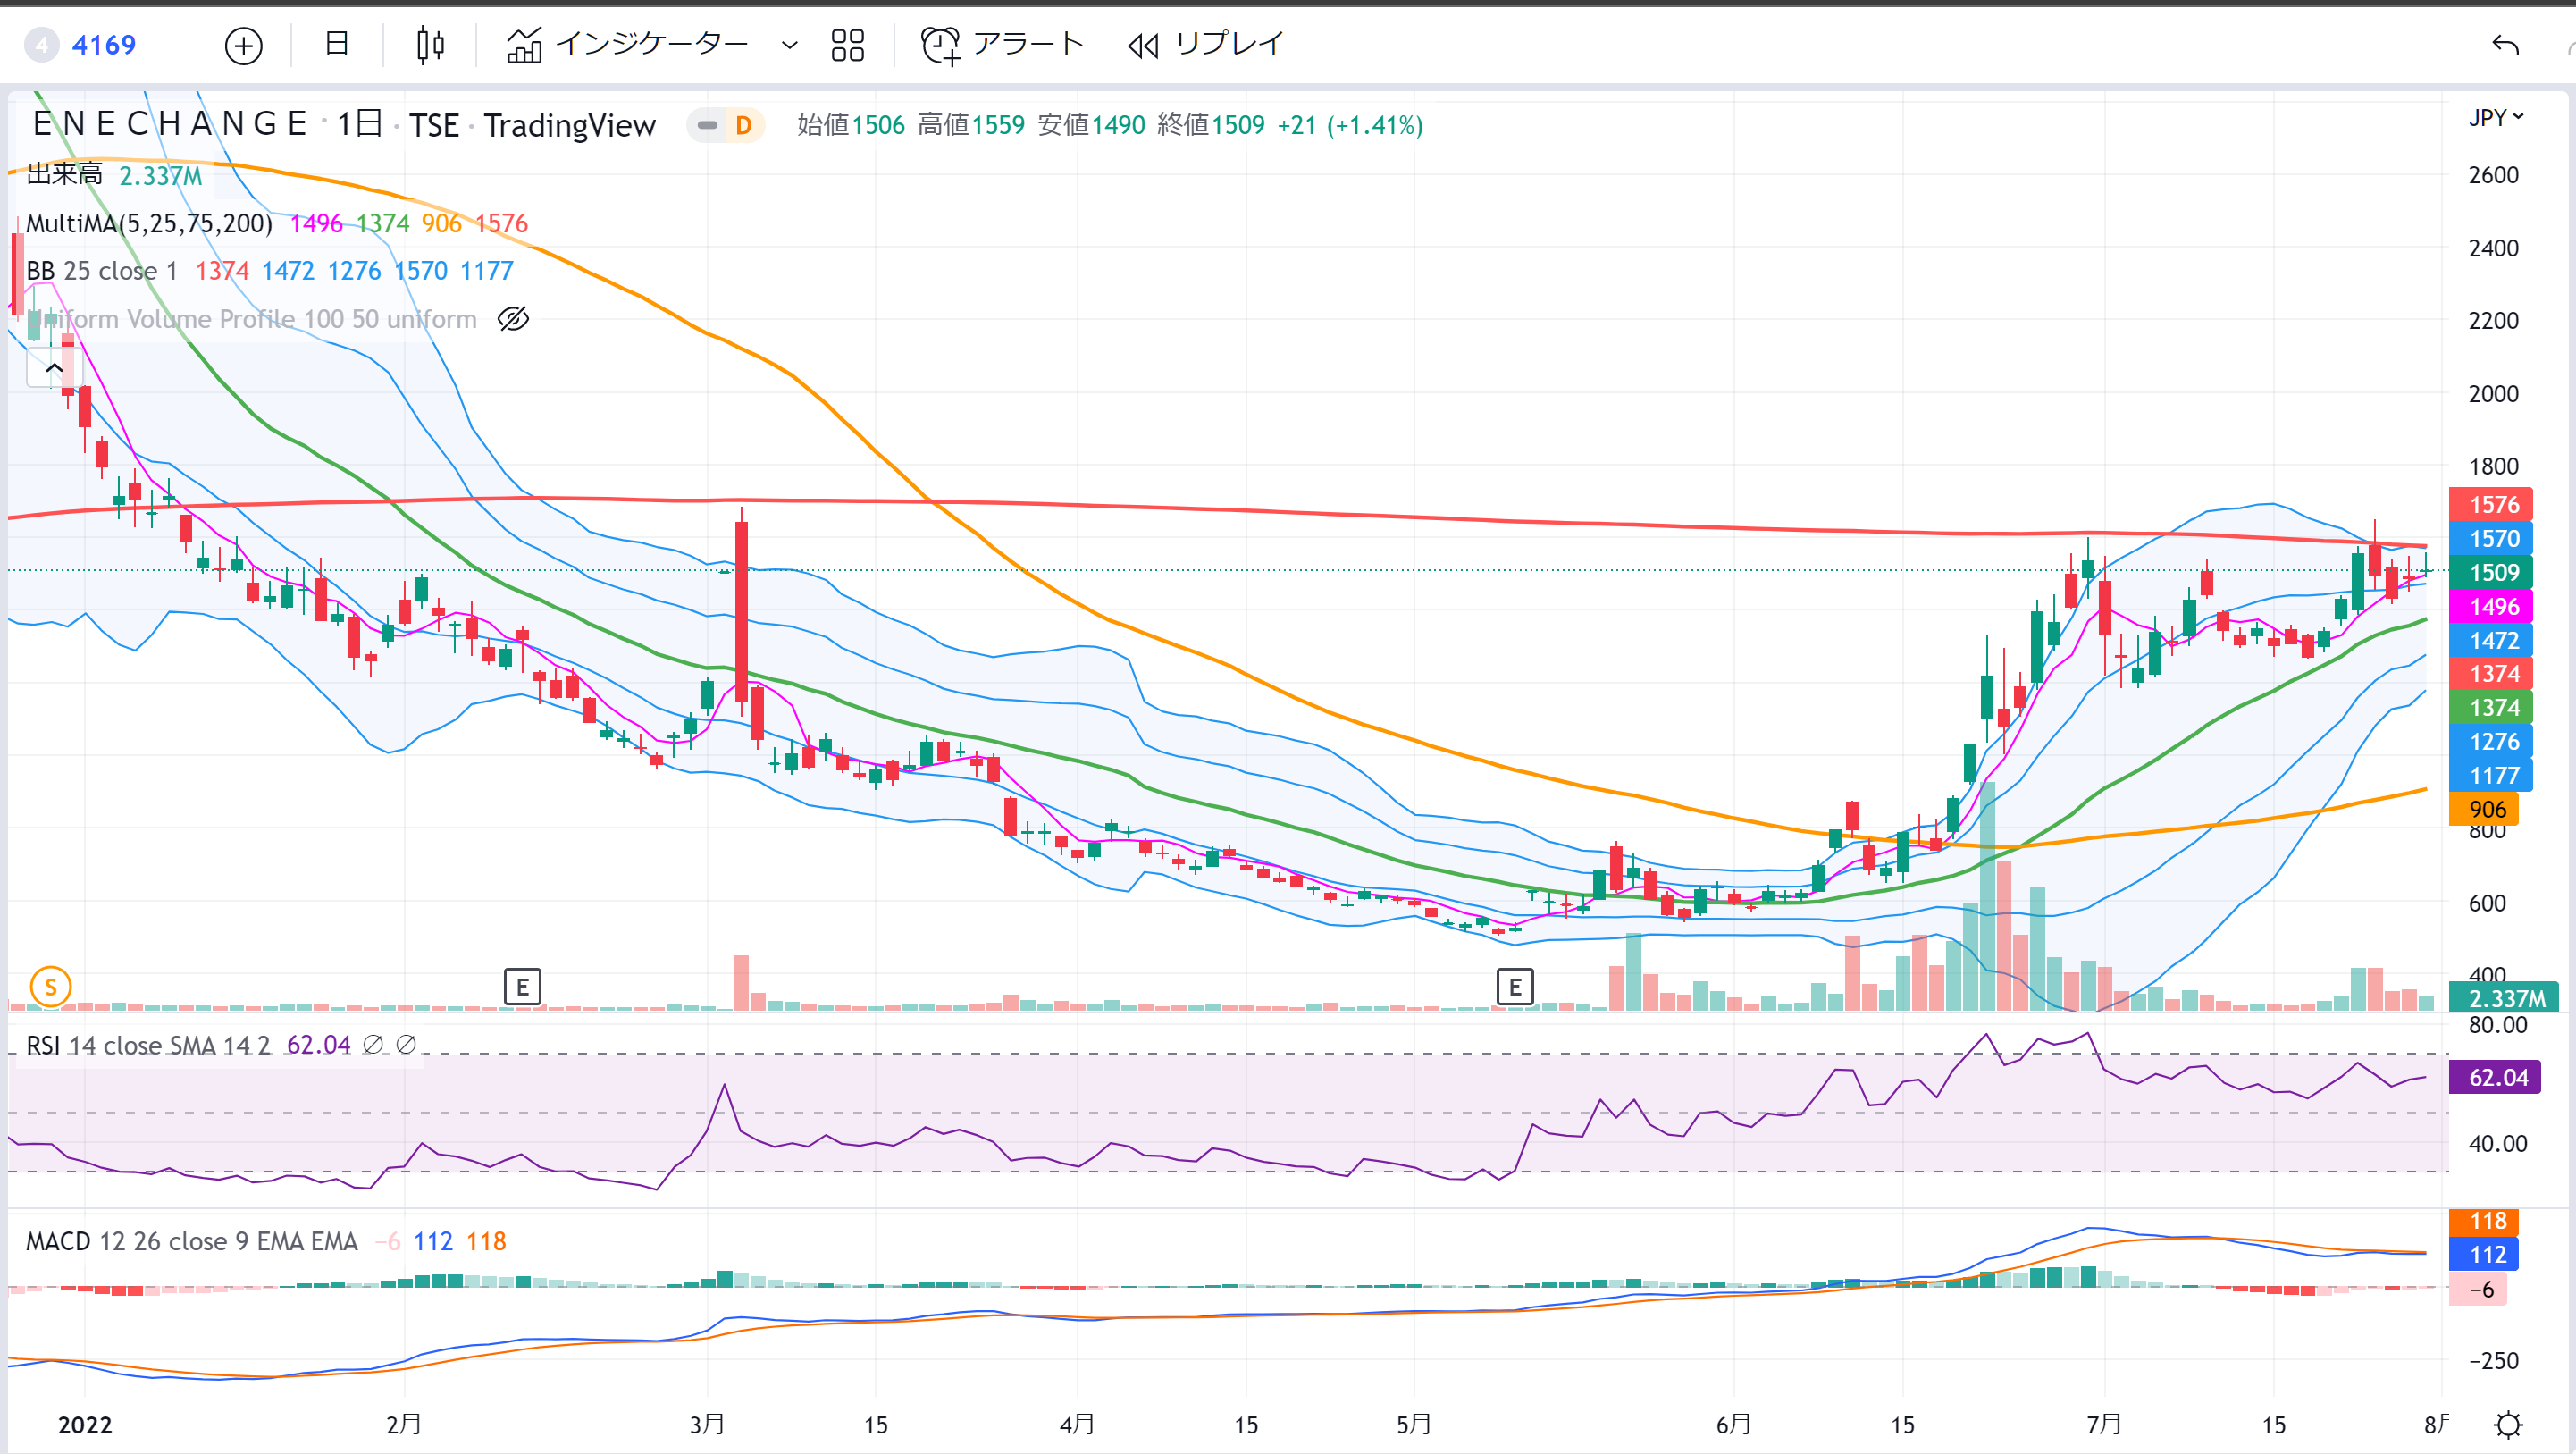Click the 2600 price scale label
This screenshot has height=1454, width=2576.
coord(2494,175)
